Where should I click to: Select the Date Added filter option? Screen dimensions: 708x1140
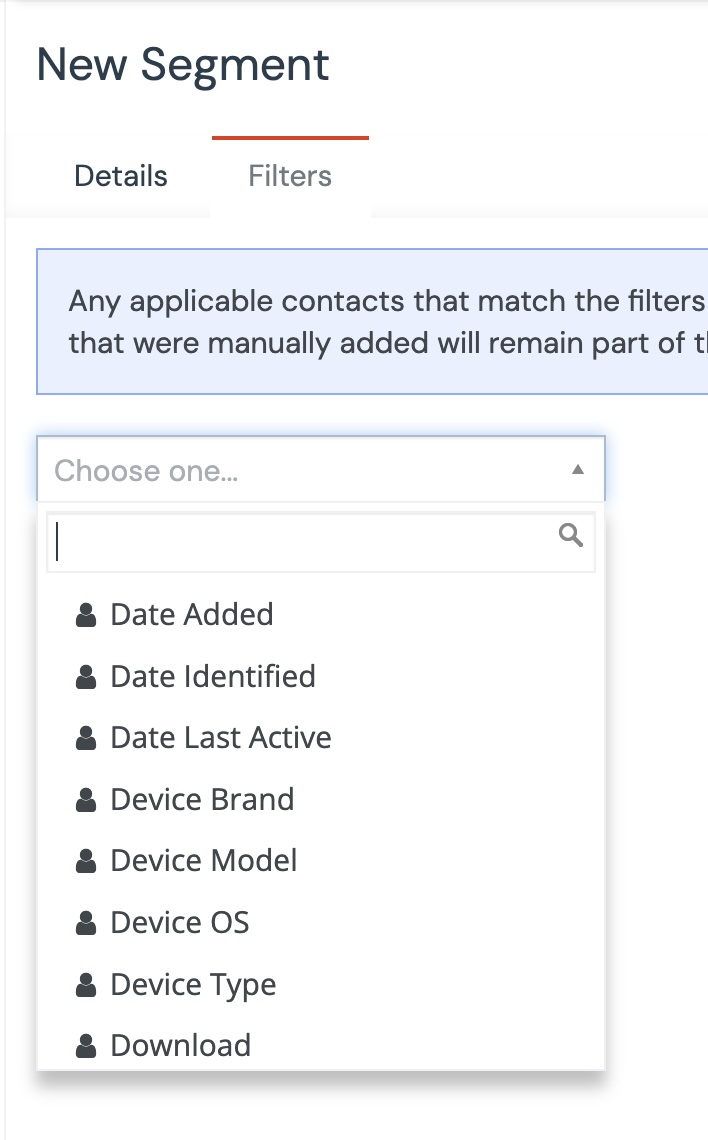point(192,615)
